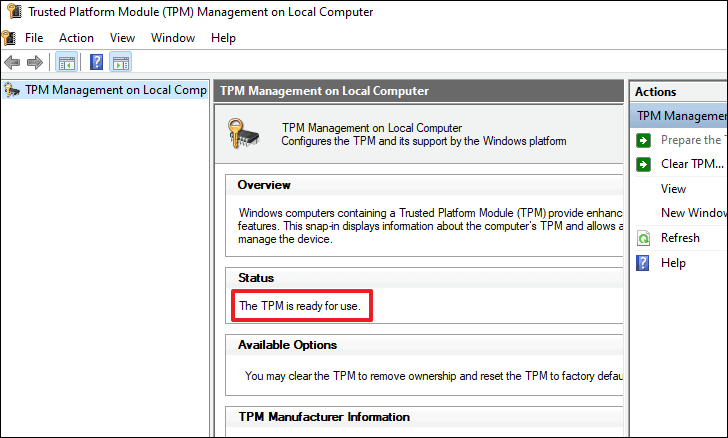Open the Help menu
The image size is (728, 438).
pos(223,38)
